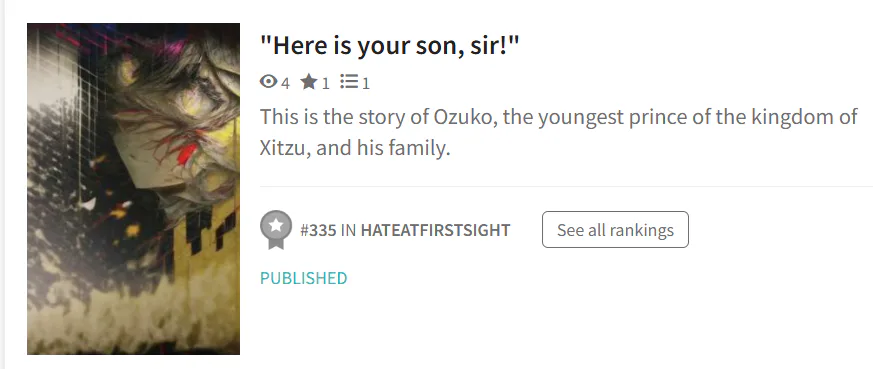This screenshot has width=873, height=369.
Task: Click the divider line below the description
Action: (566, 186)
